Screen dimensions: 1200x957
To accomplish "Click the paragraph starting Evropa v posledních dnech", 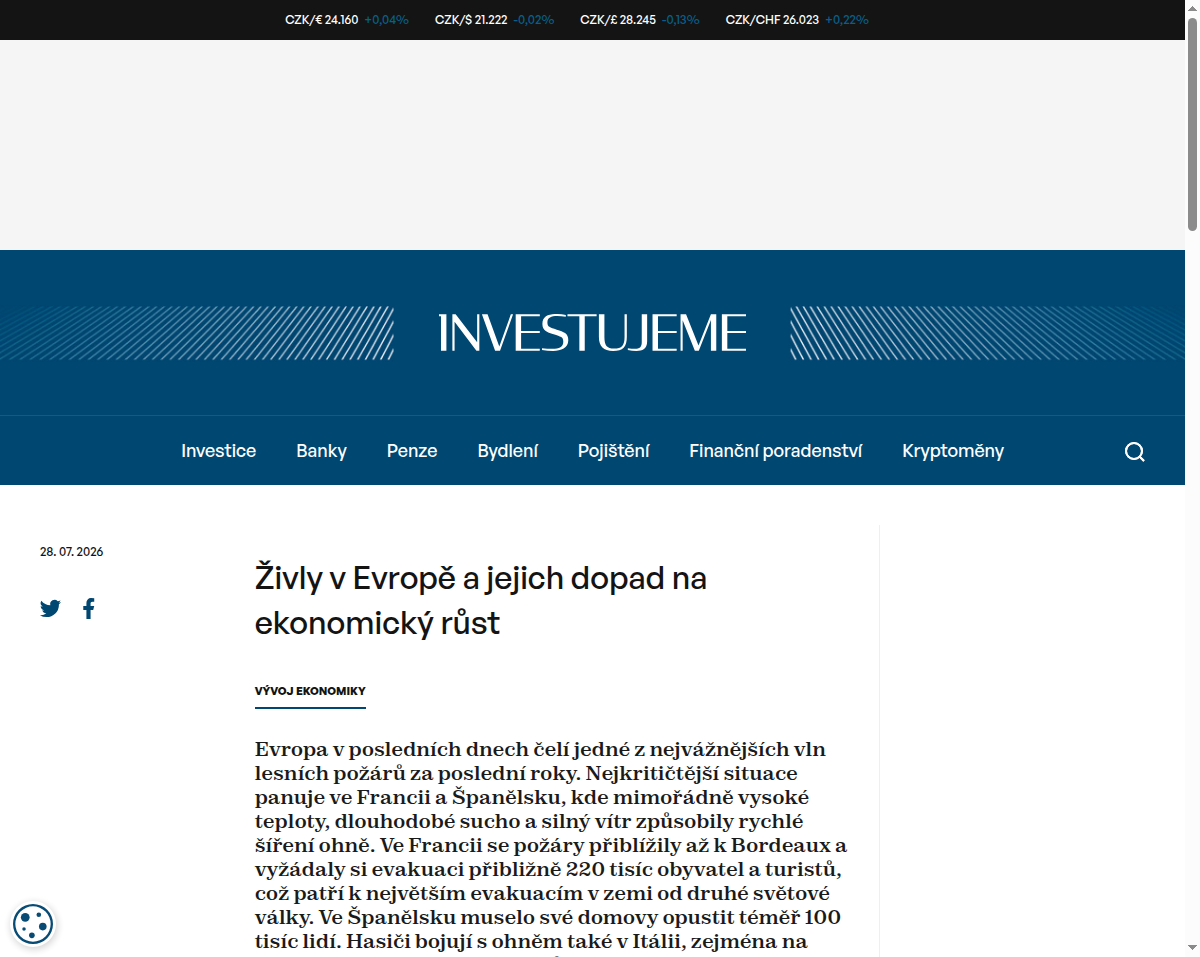I will 551,846.
